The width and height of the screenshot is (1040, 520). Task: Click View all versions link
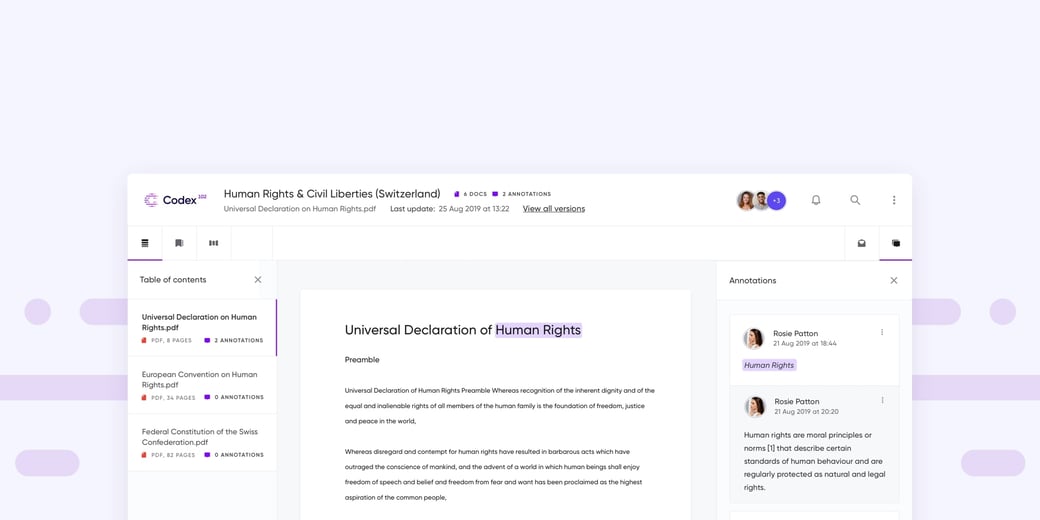(553, 209)
